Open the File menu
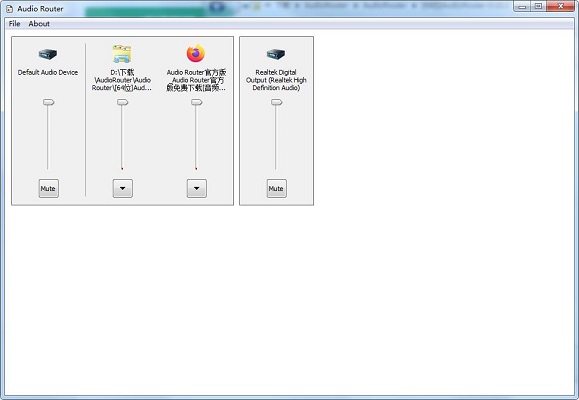Viewport: 579px width, 400px height. (x=14, y=24)
